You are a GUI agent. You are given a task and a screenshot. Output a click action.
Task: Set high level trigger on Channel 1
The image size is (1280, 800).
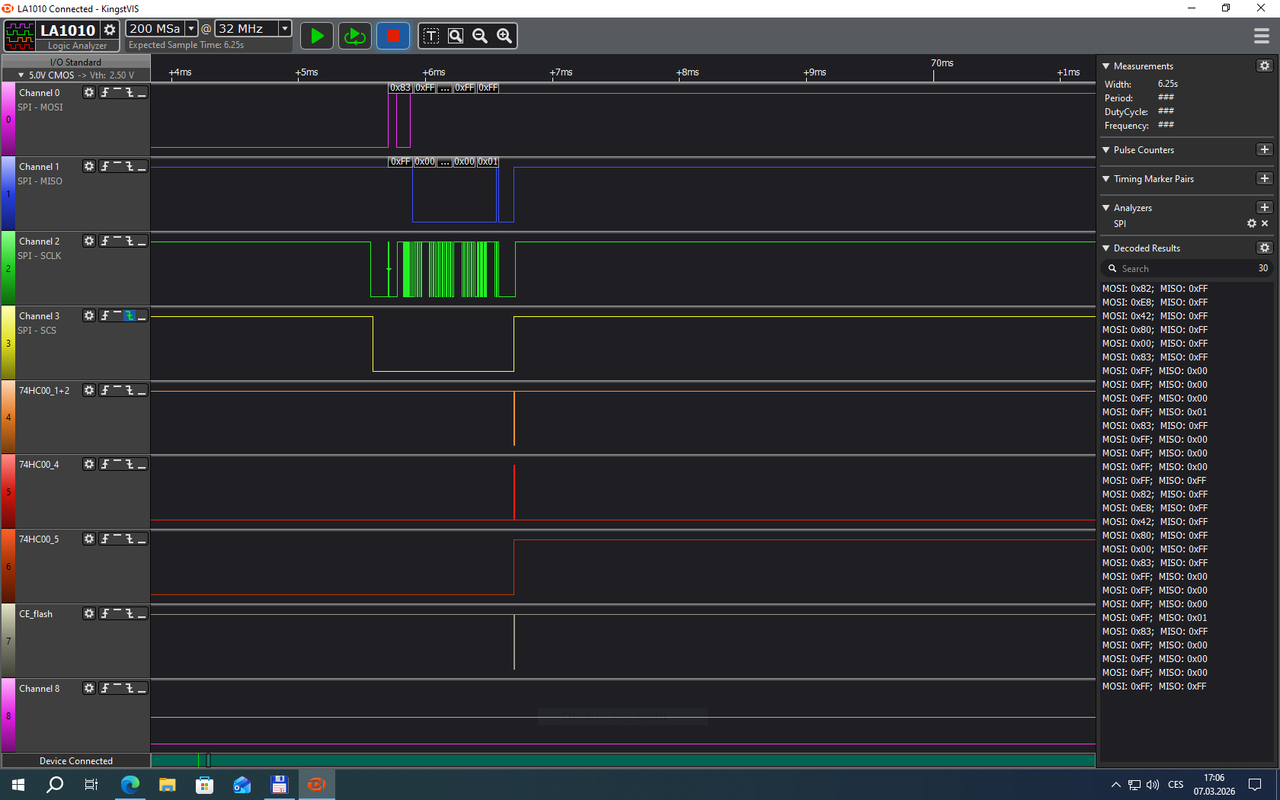(117, 166)
